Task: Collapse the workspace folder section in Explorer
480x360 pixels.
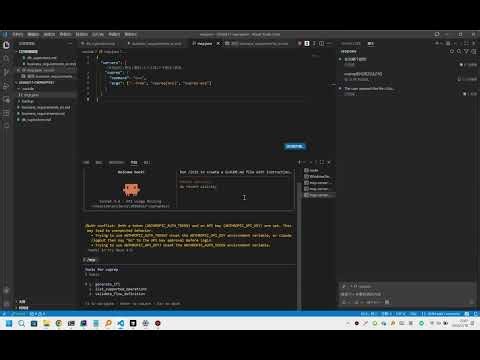Action: pos(36,82)
